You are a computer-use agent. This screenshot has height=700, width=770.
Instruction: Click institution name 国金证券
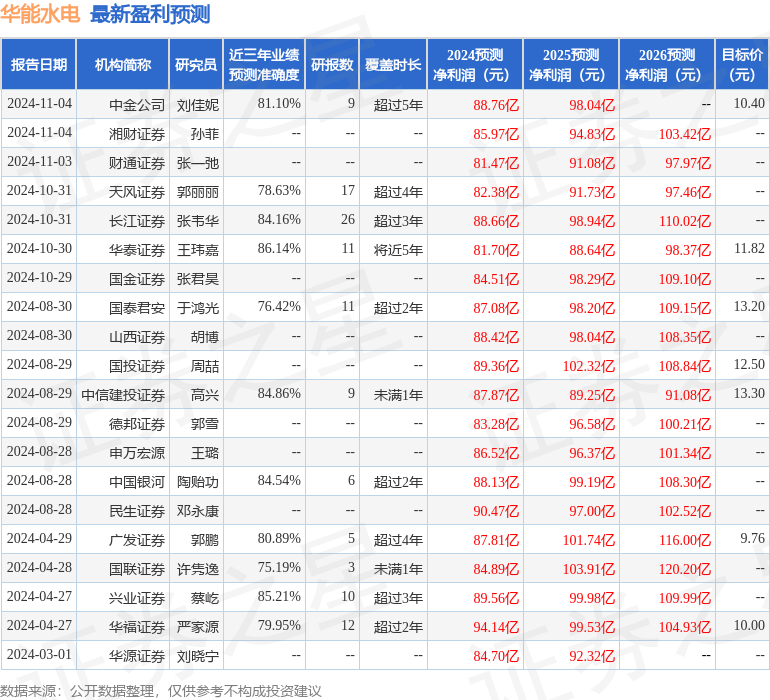[137, 279]
